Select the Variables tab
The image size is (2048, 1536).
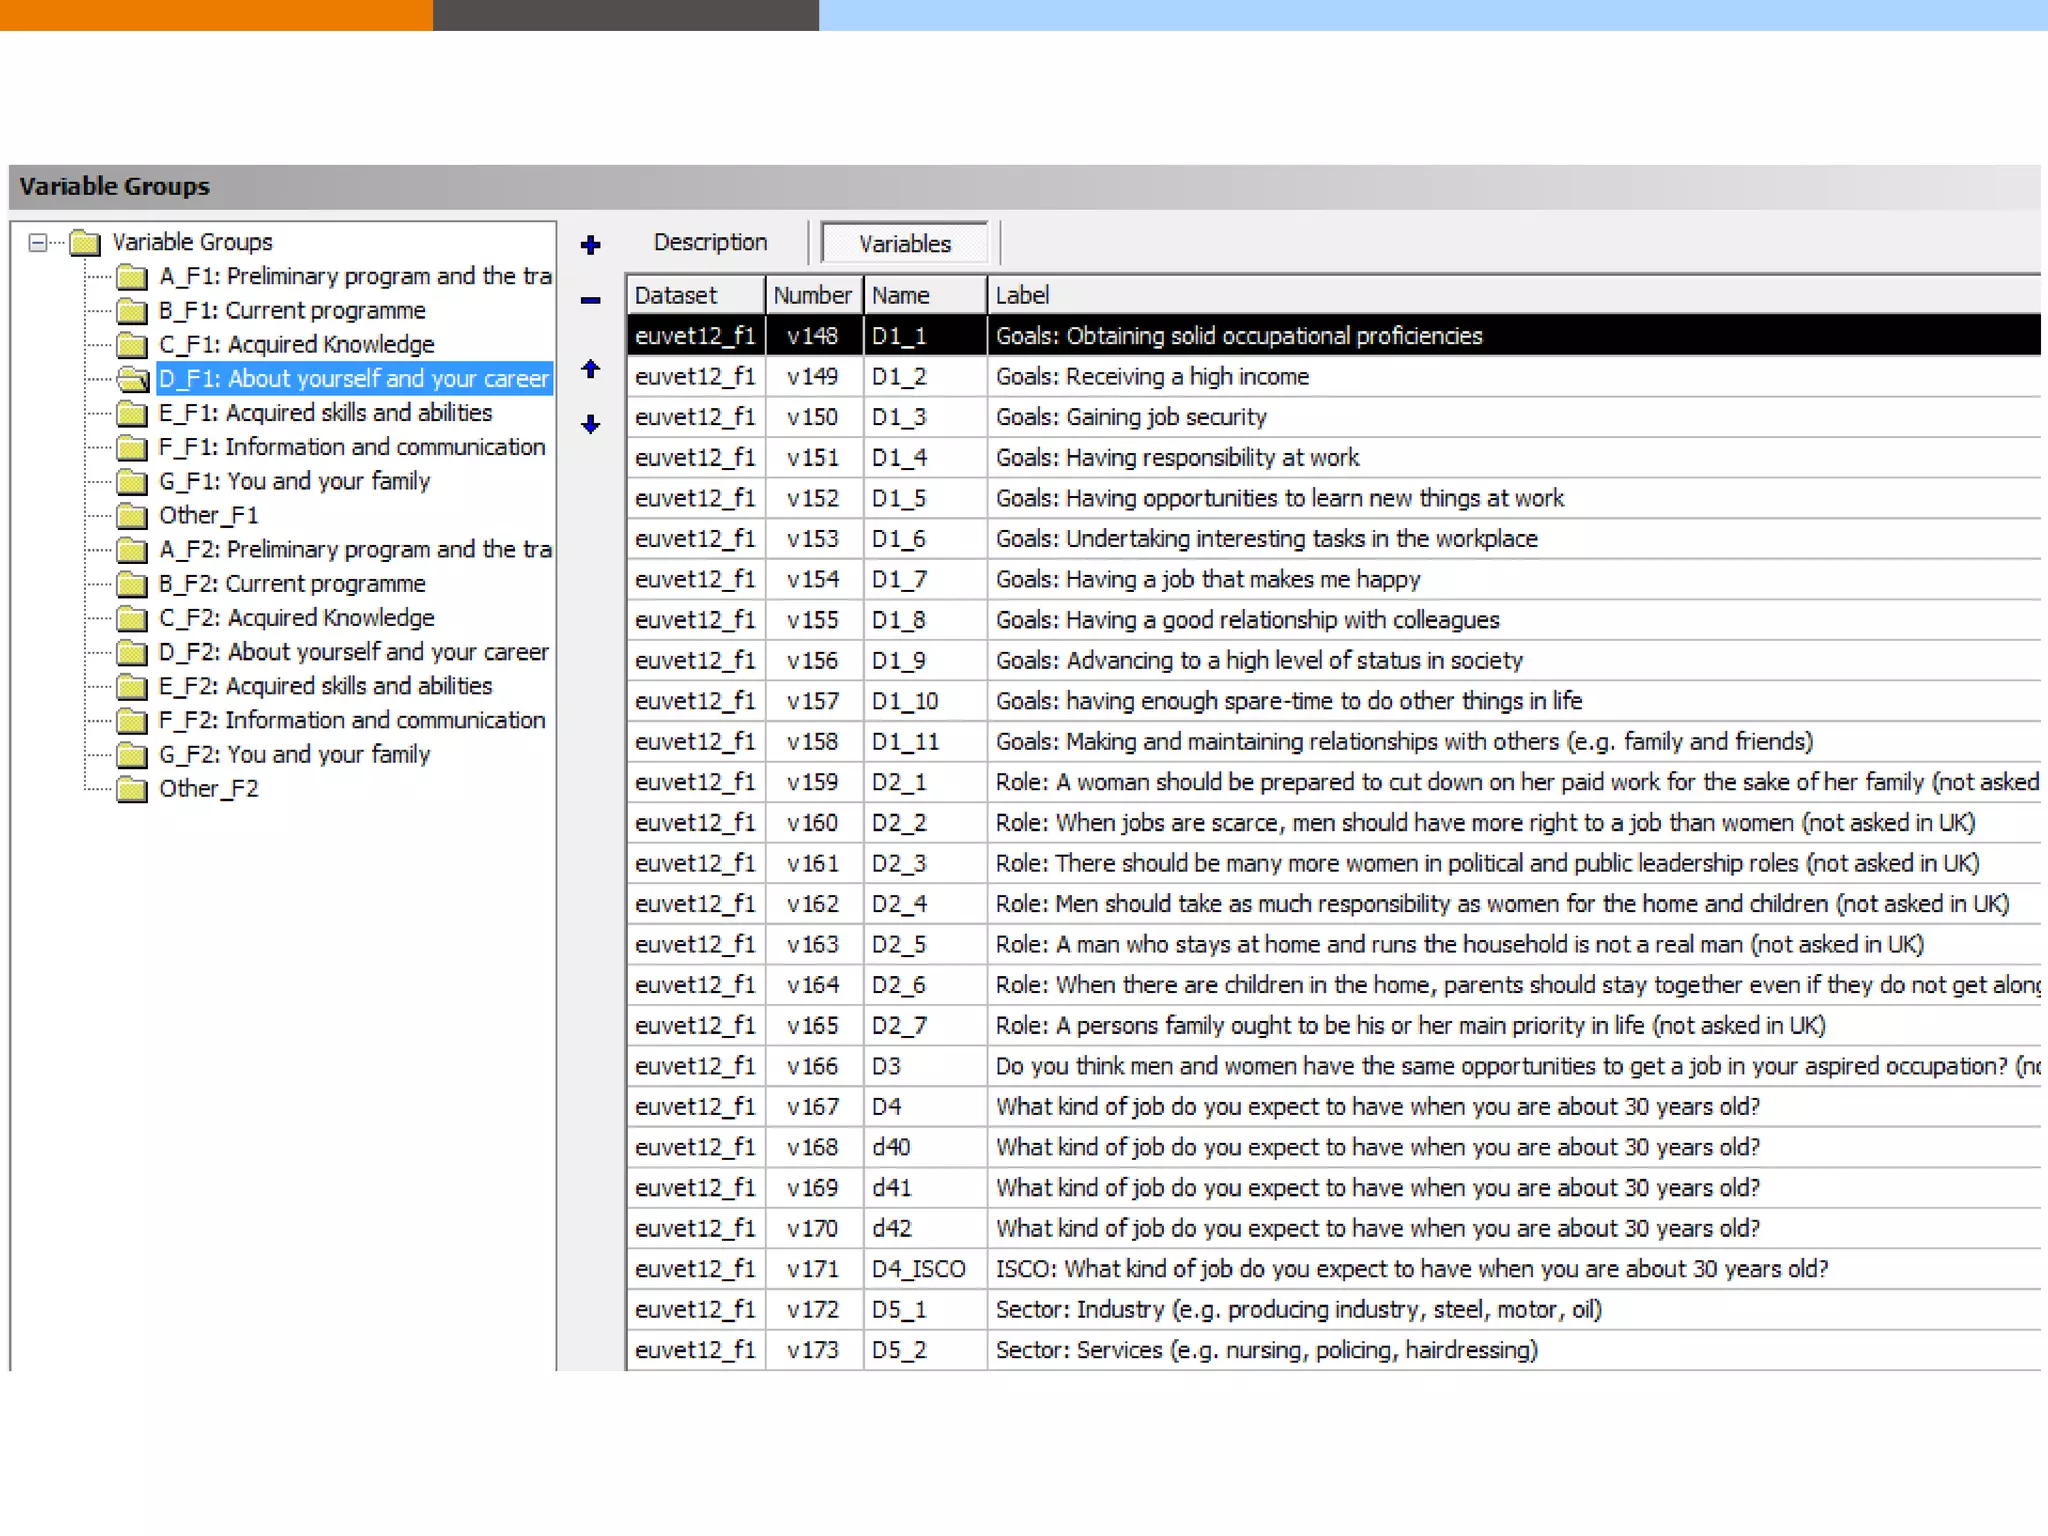tap(904, 244)
